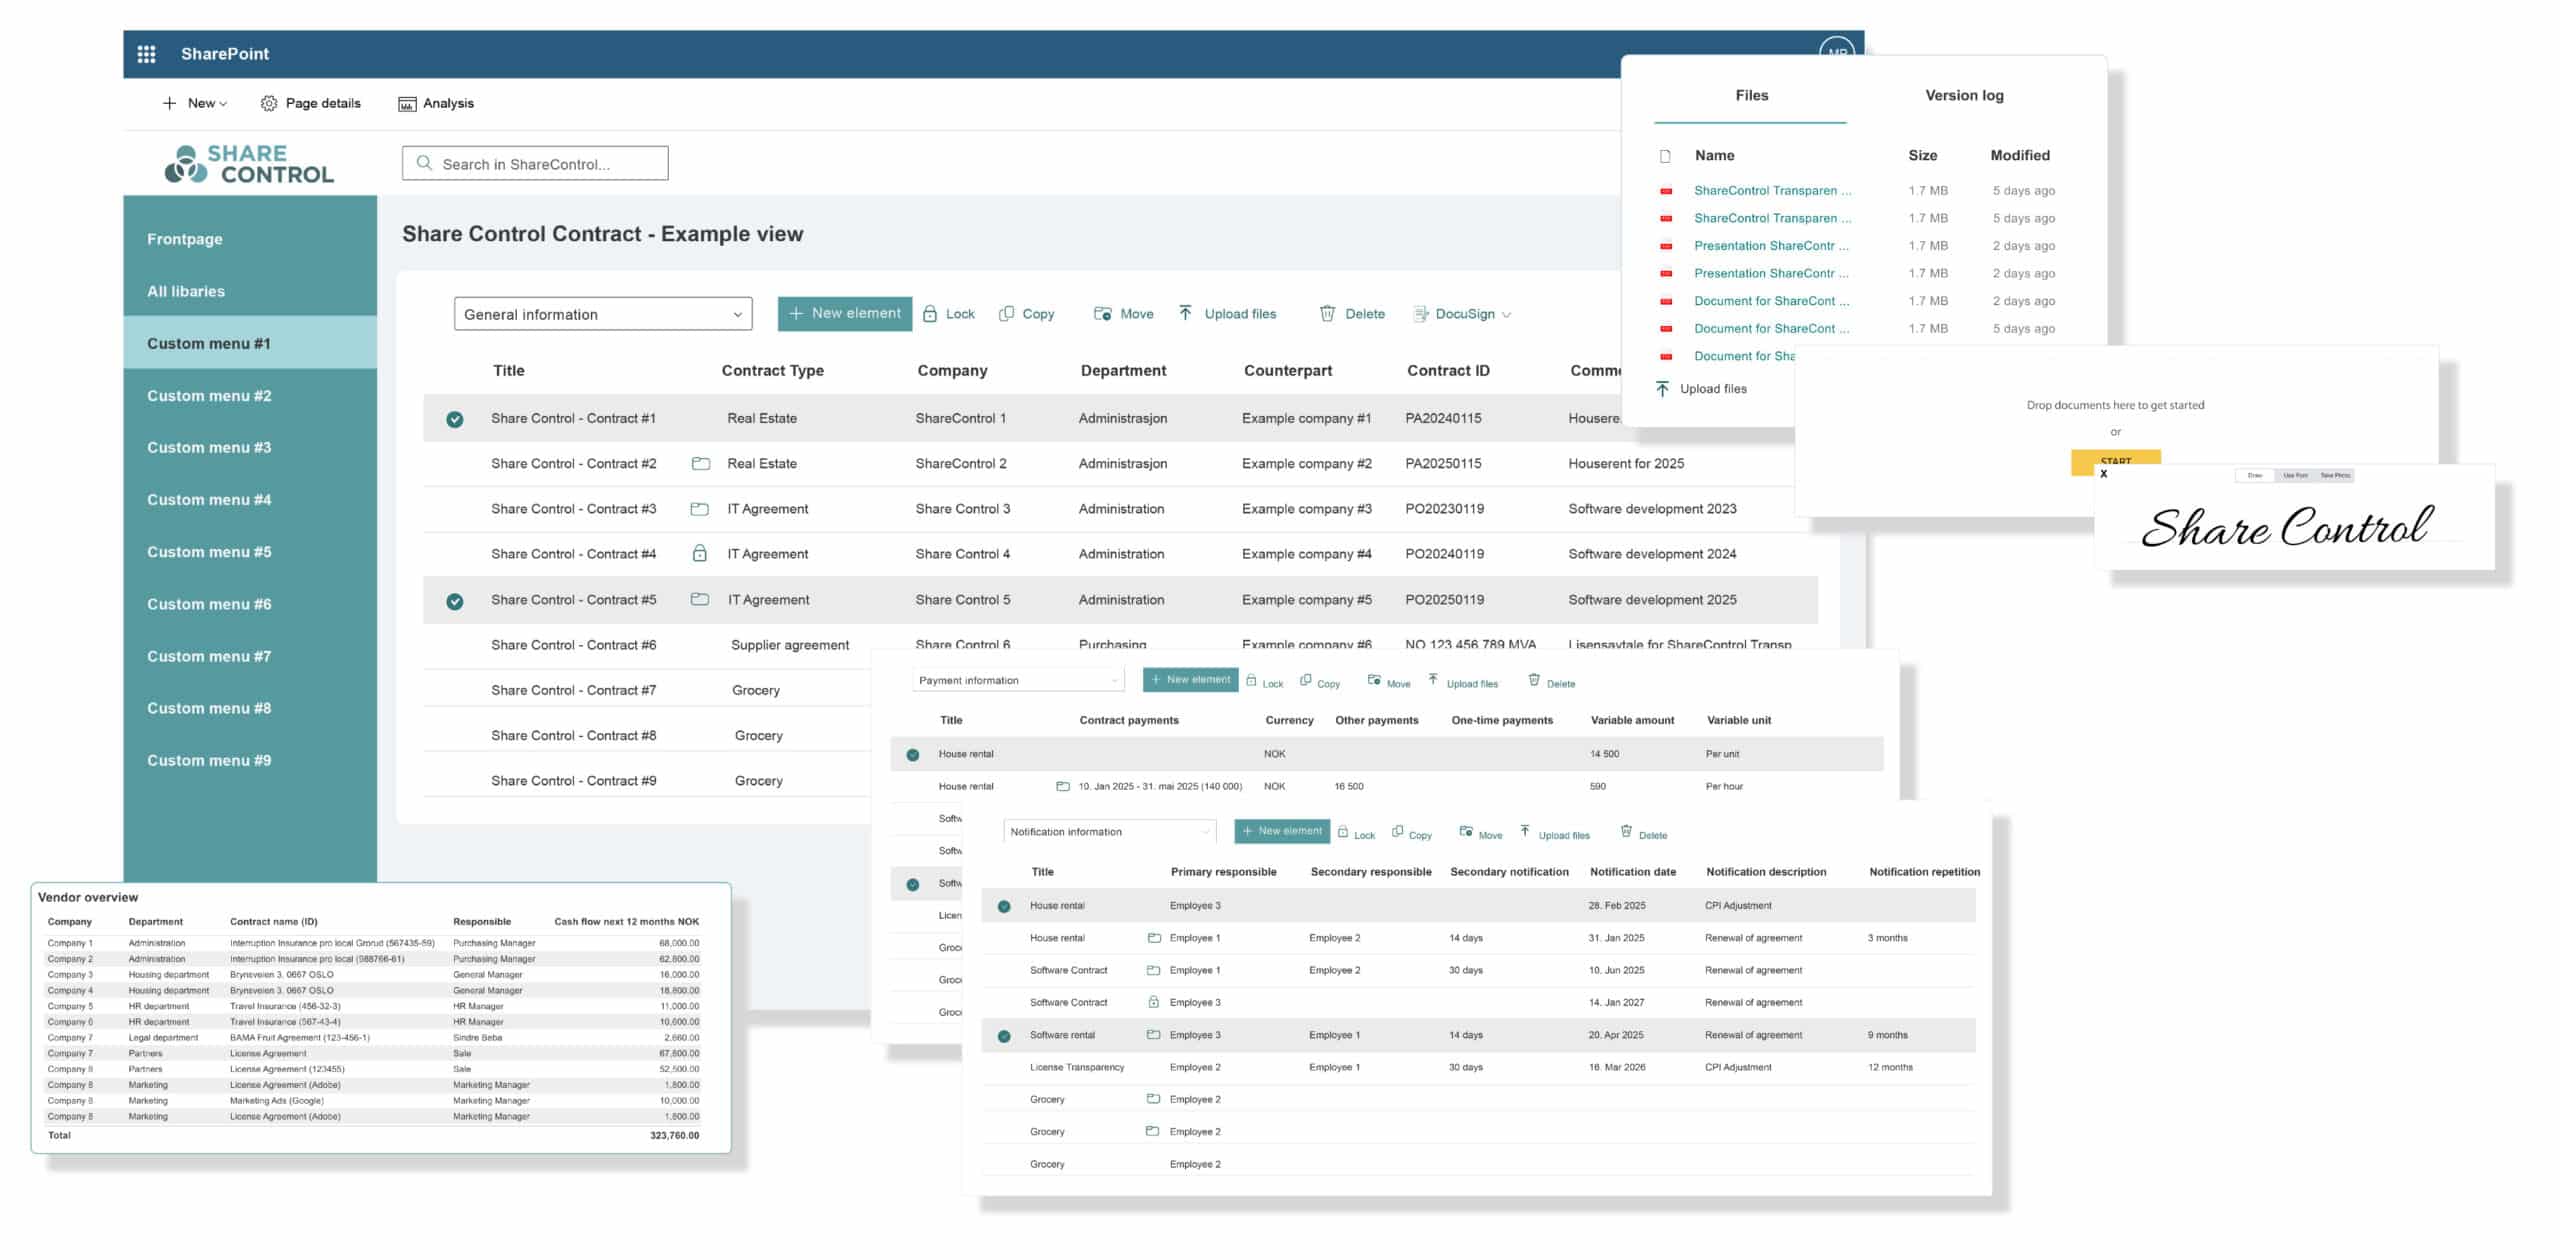Open the Analysis chart icon
This screenshot has width=2560, height=1260.
[x=407, y=104]
